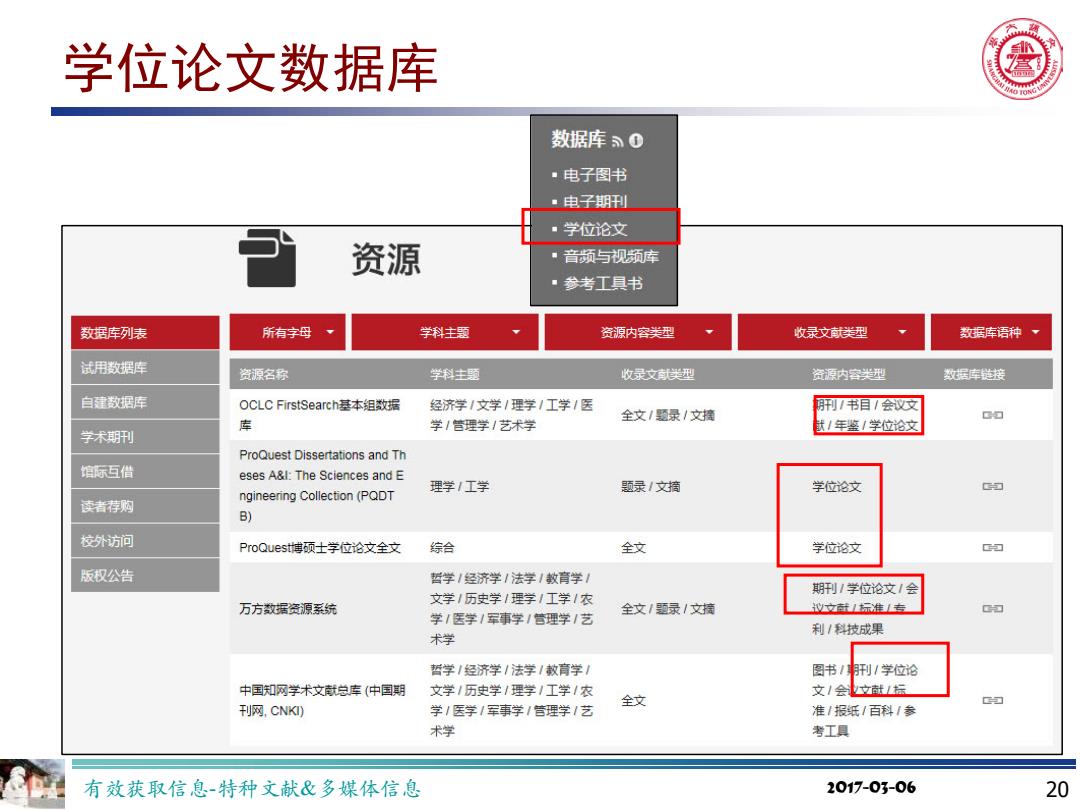Click the stacked documents icon beside 资源

[x=268, y=258]
